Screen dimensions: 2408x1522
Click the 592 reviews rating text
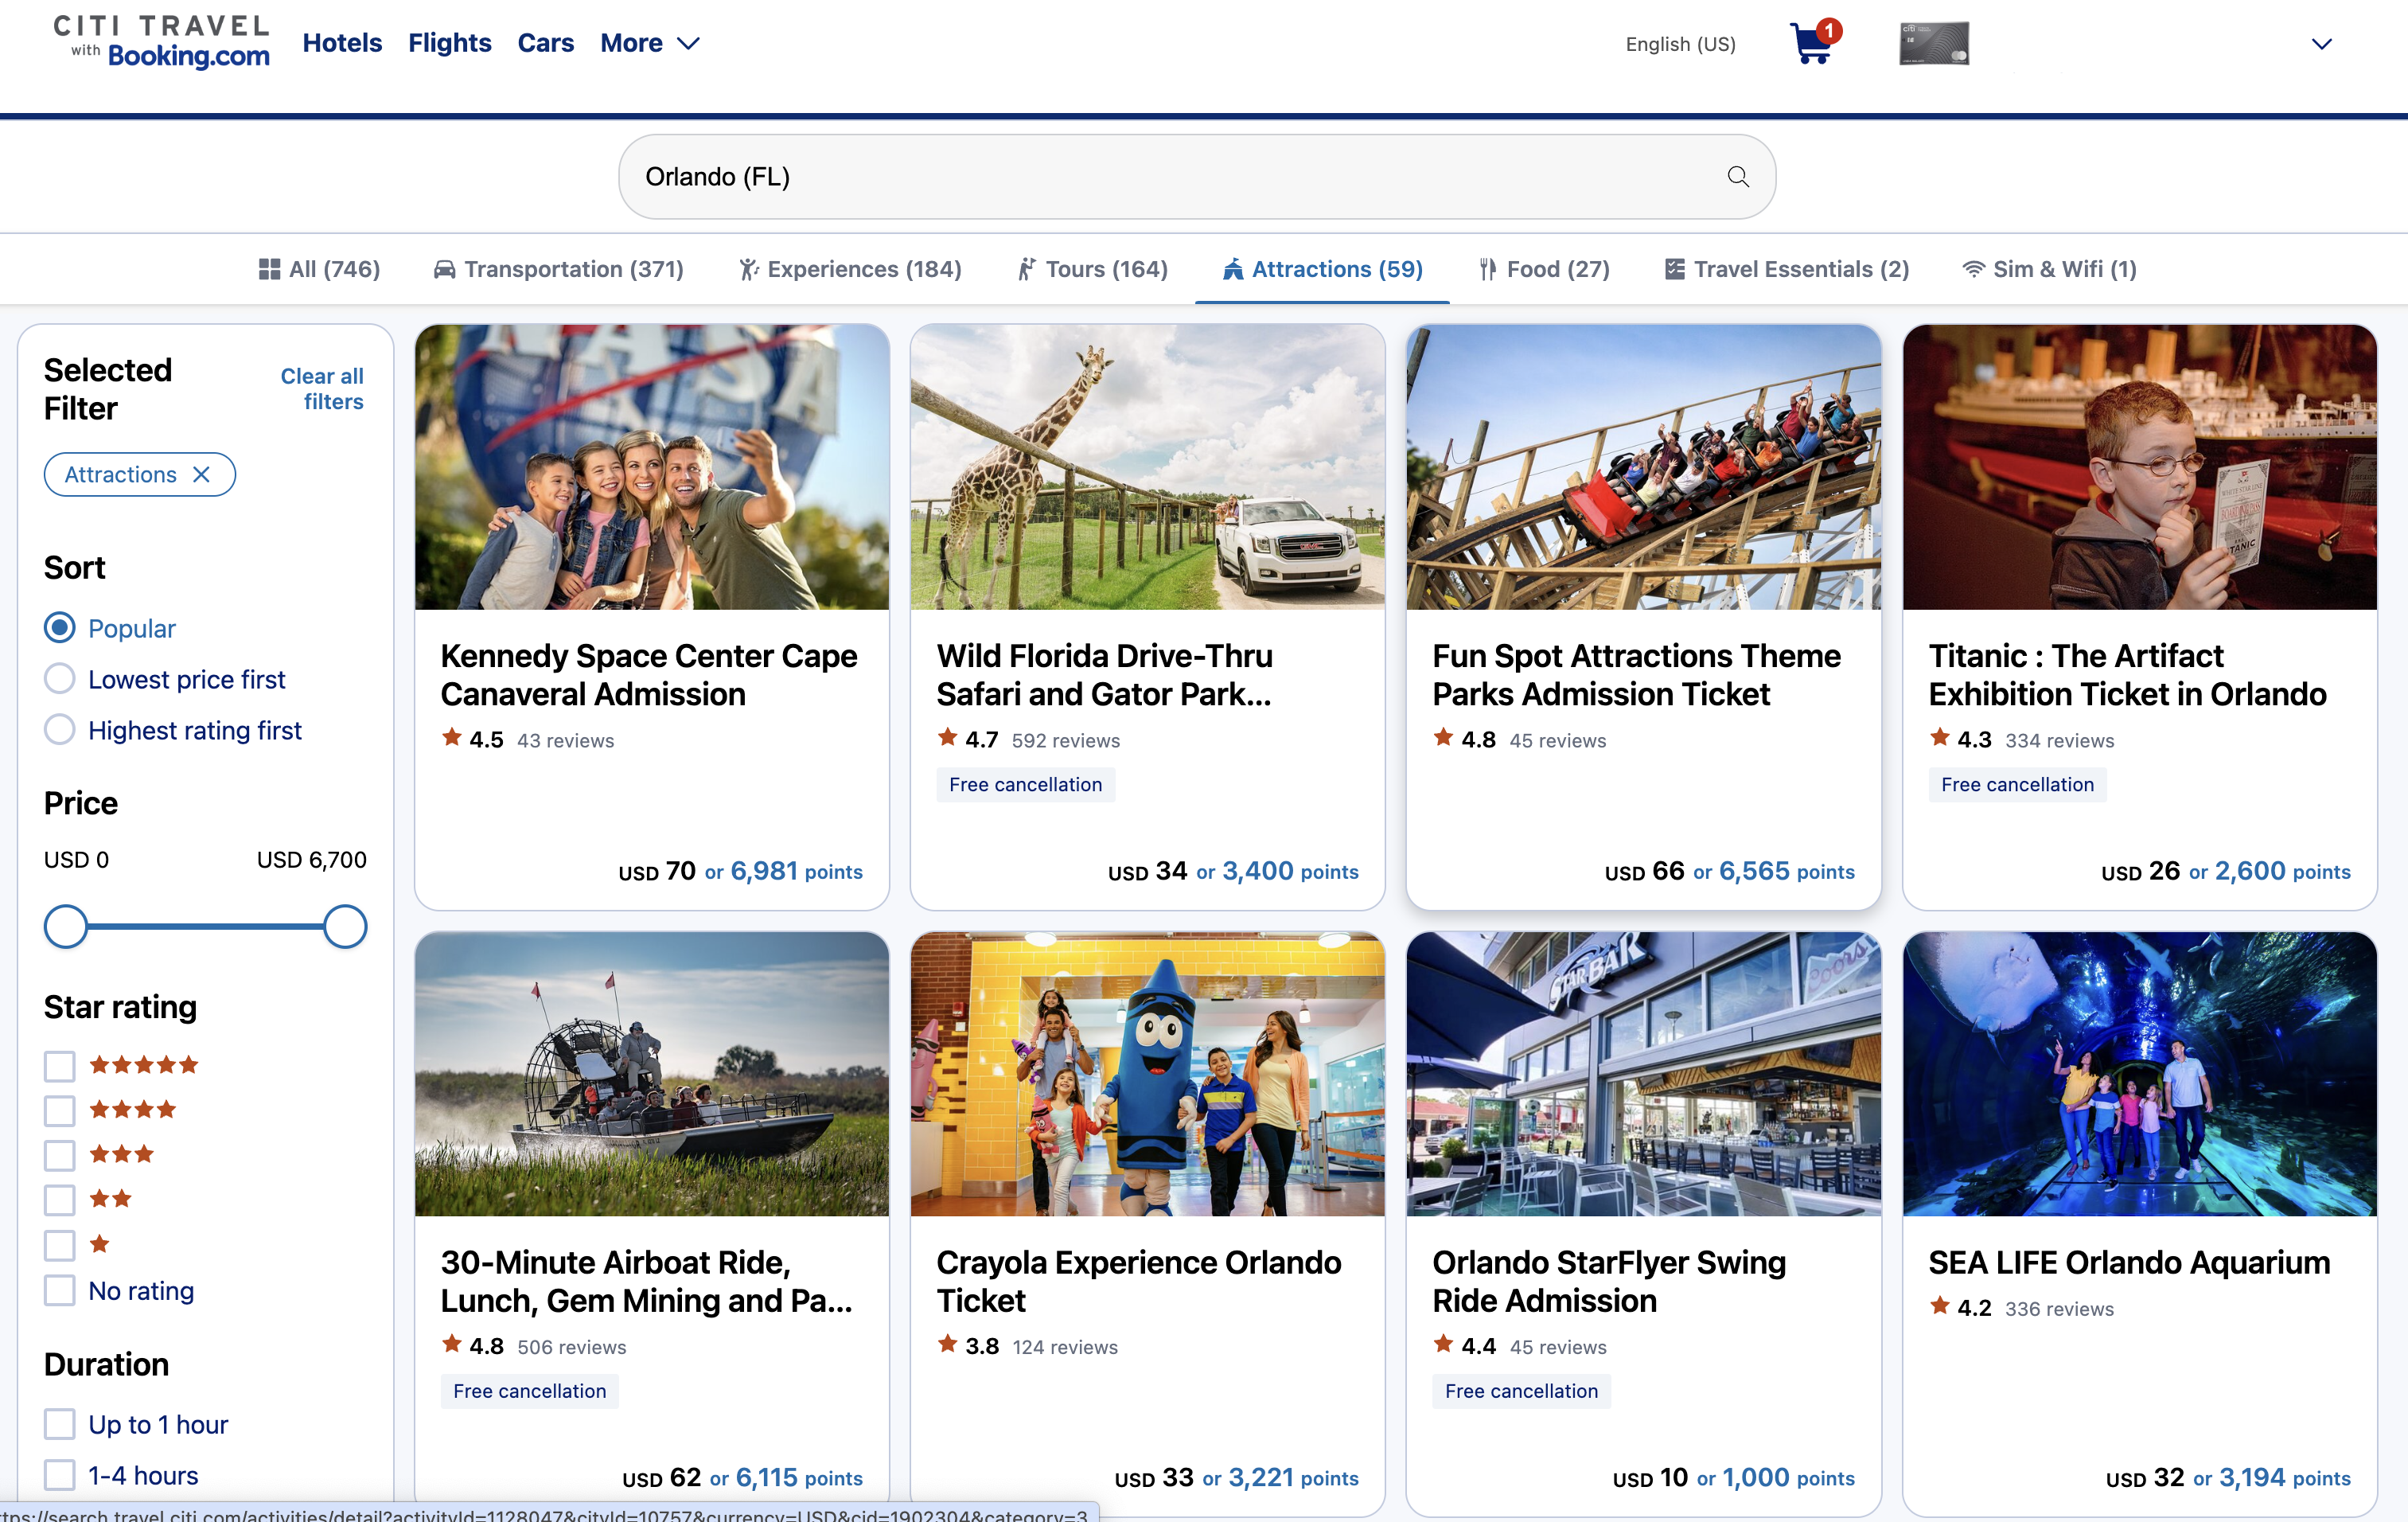(x=1065, y=740)
